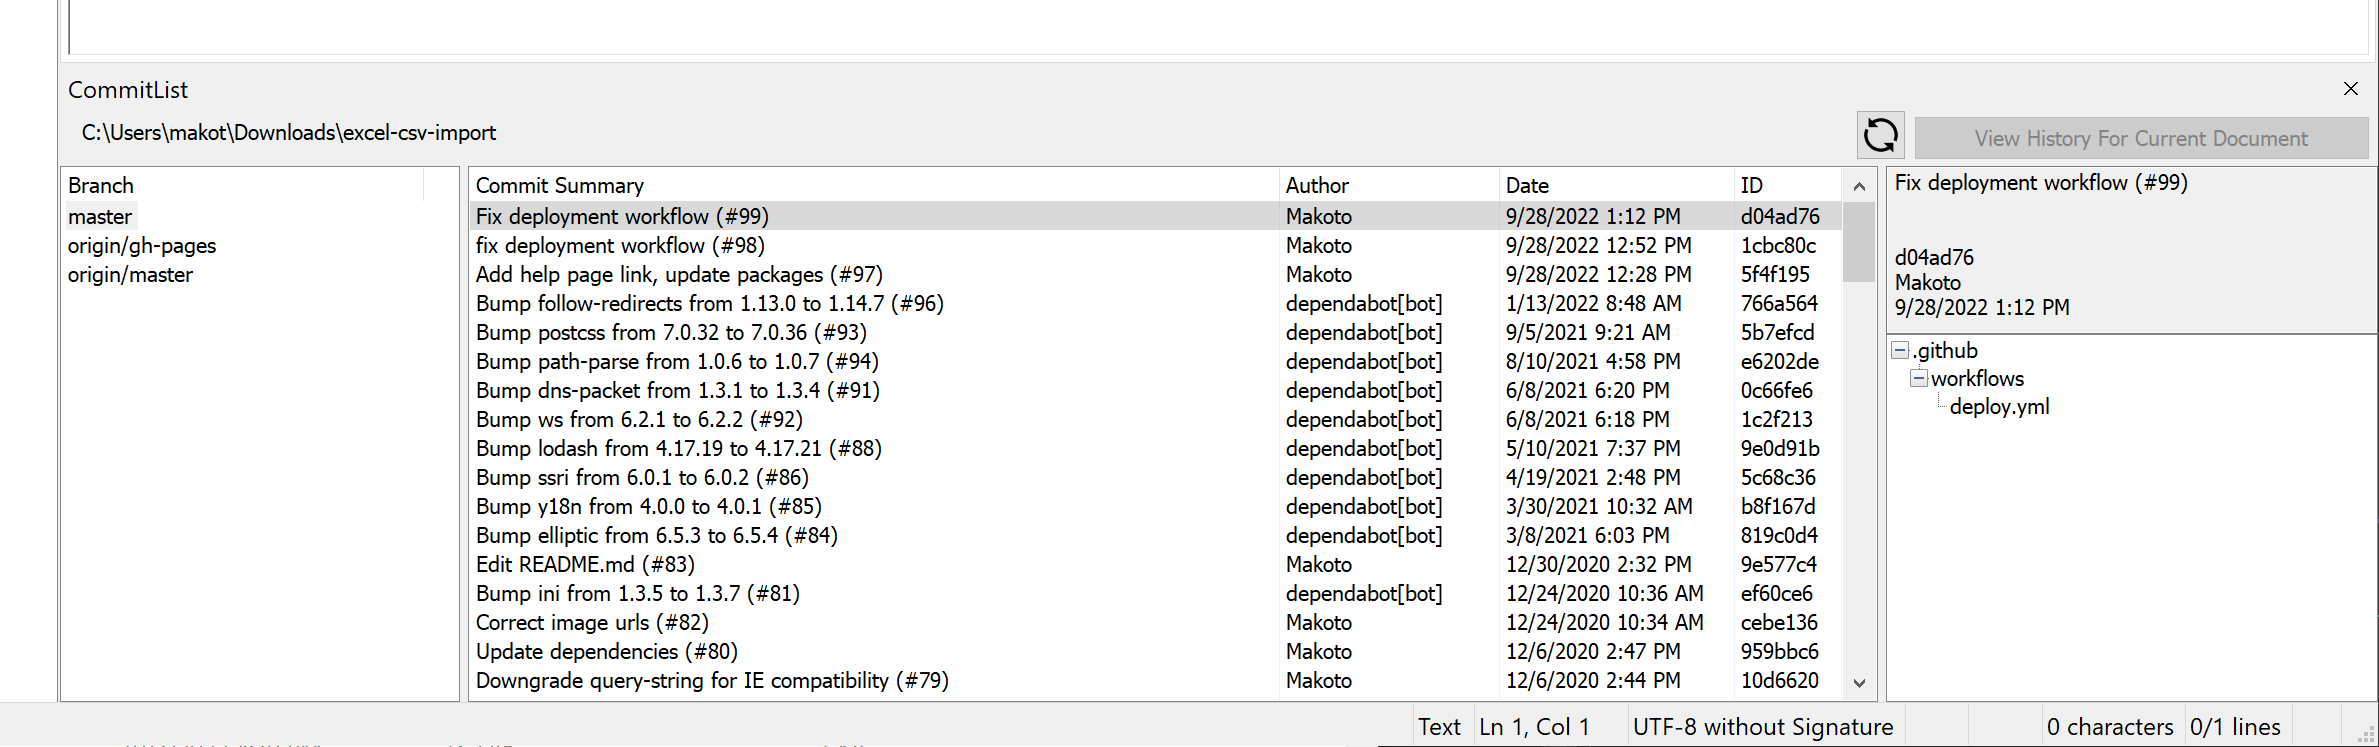Screen dimensions: 2379x747
Task: Collapse the .github folder node
Action: tap(1901, 350)
